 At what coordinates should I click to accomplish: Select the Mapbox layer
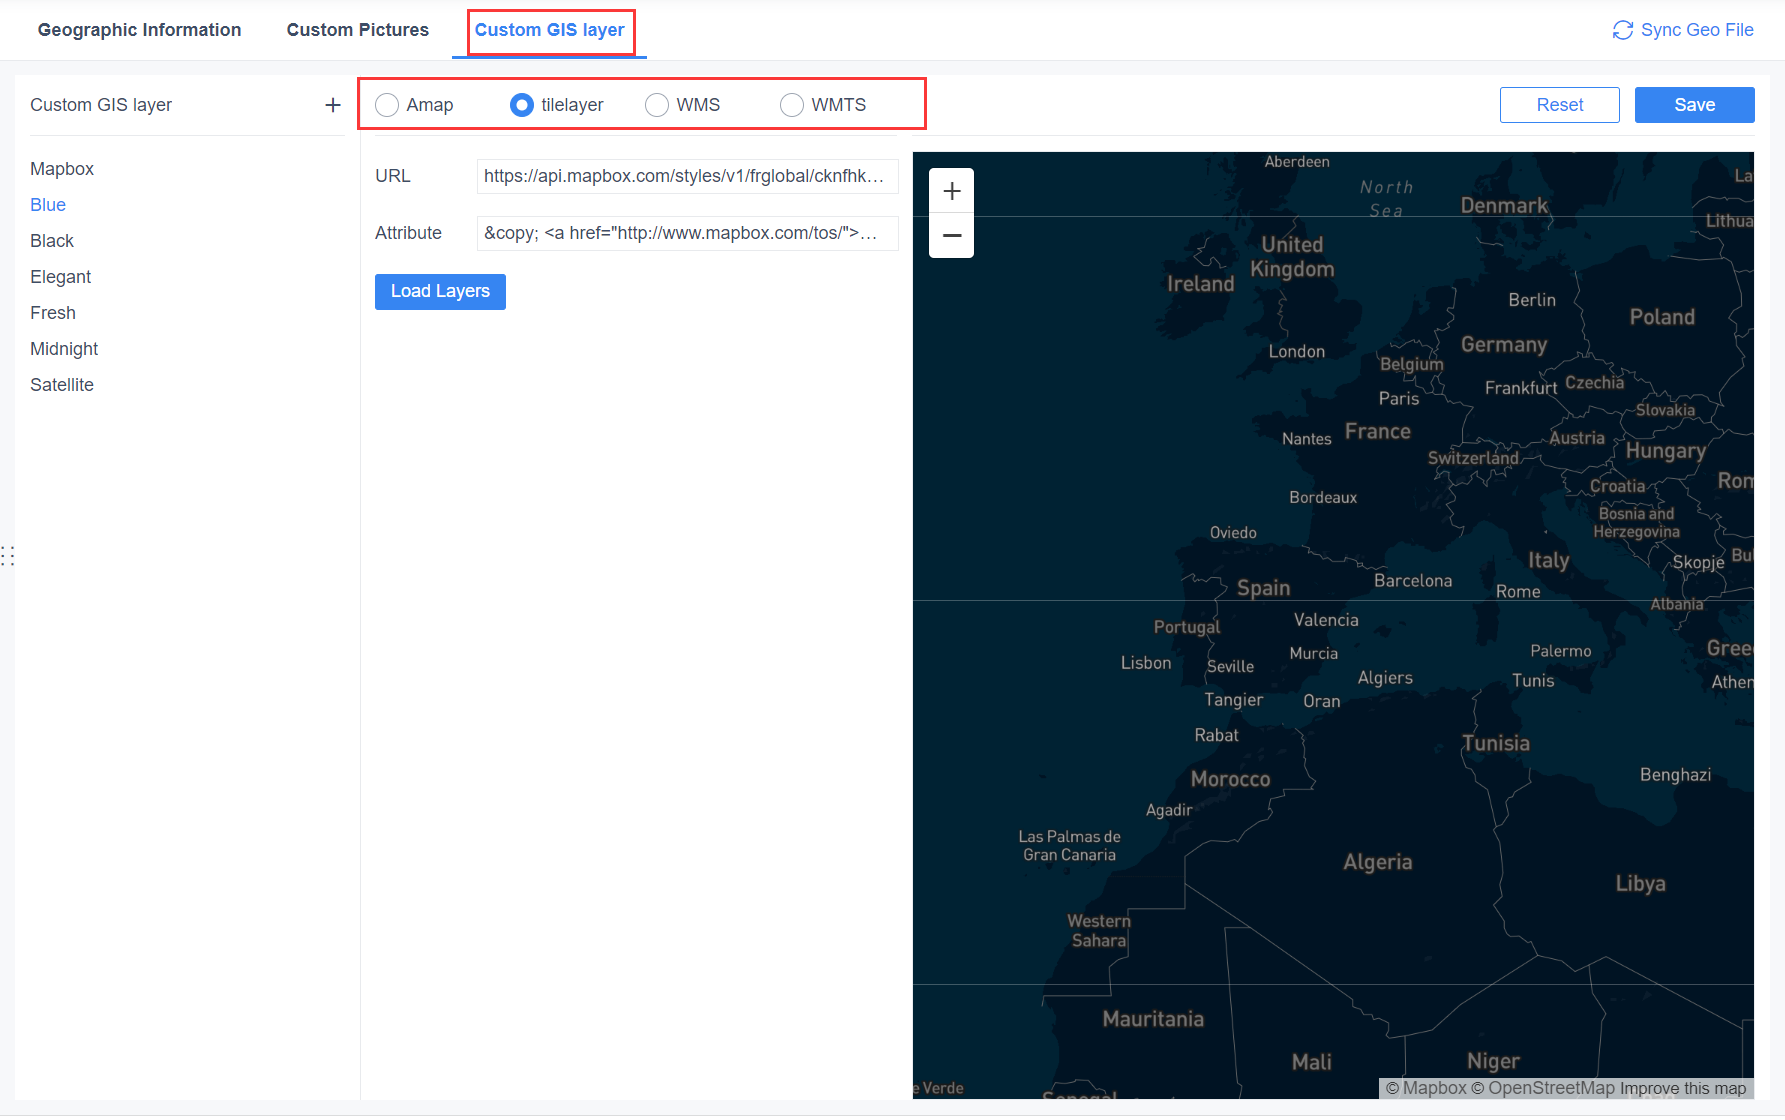(62, 169)
